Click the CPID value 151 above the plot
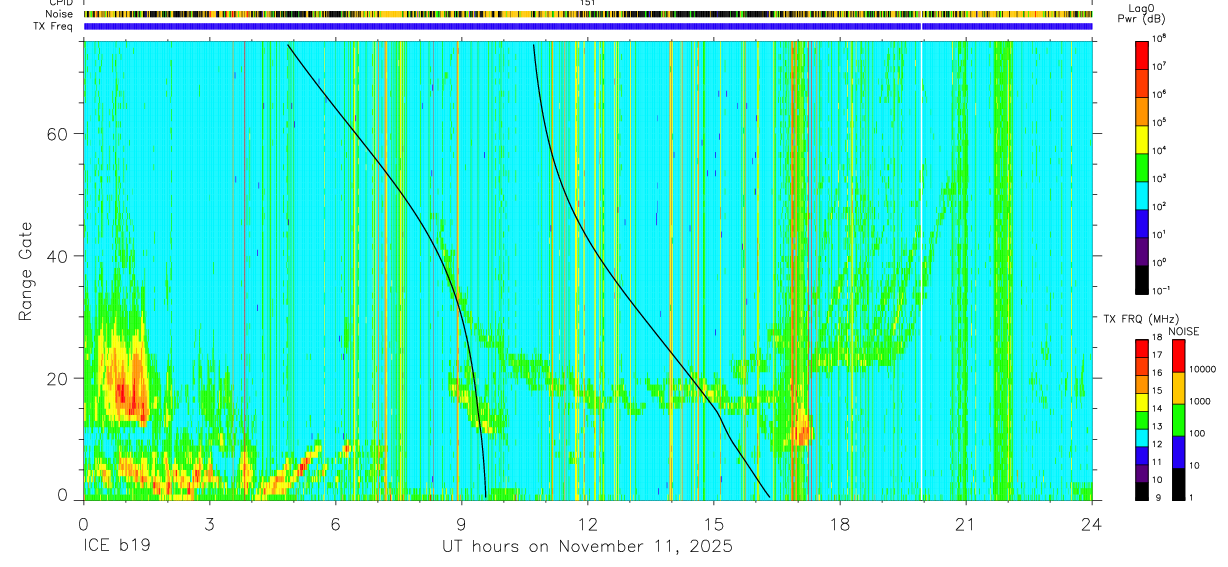 tap(587, 3)
